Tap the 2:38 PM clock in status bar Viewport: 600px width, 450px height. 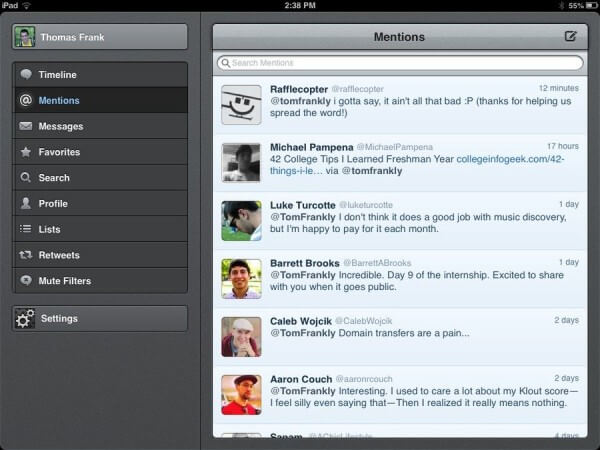(x=300, y=5)
